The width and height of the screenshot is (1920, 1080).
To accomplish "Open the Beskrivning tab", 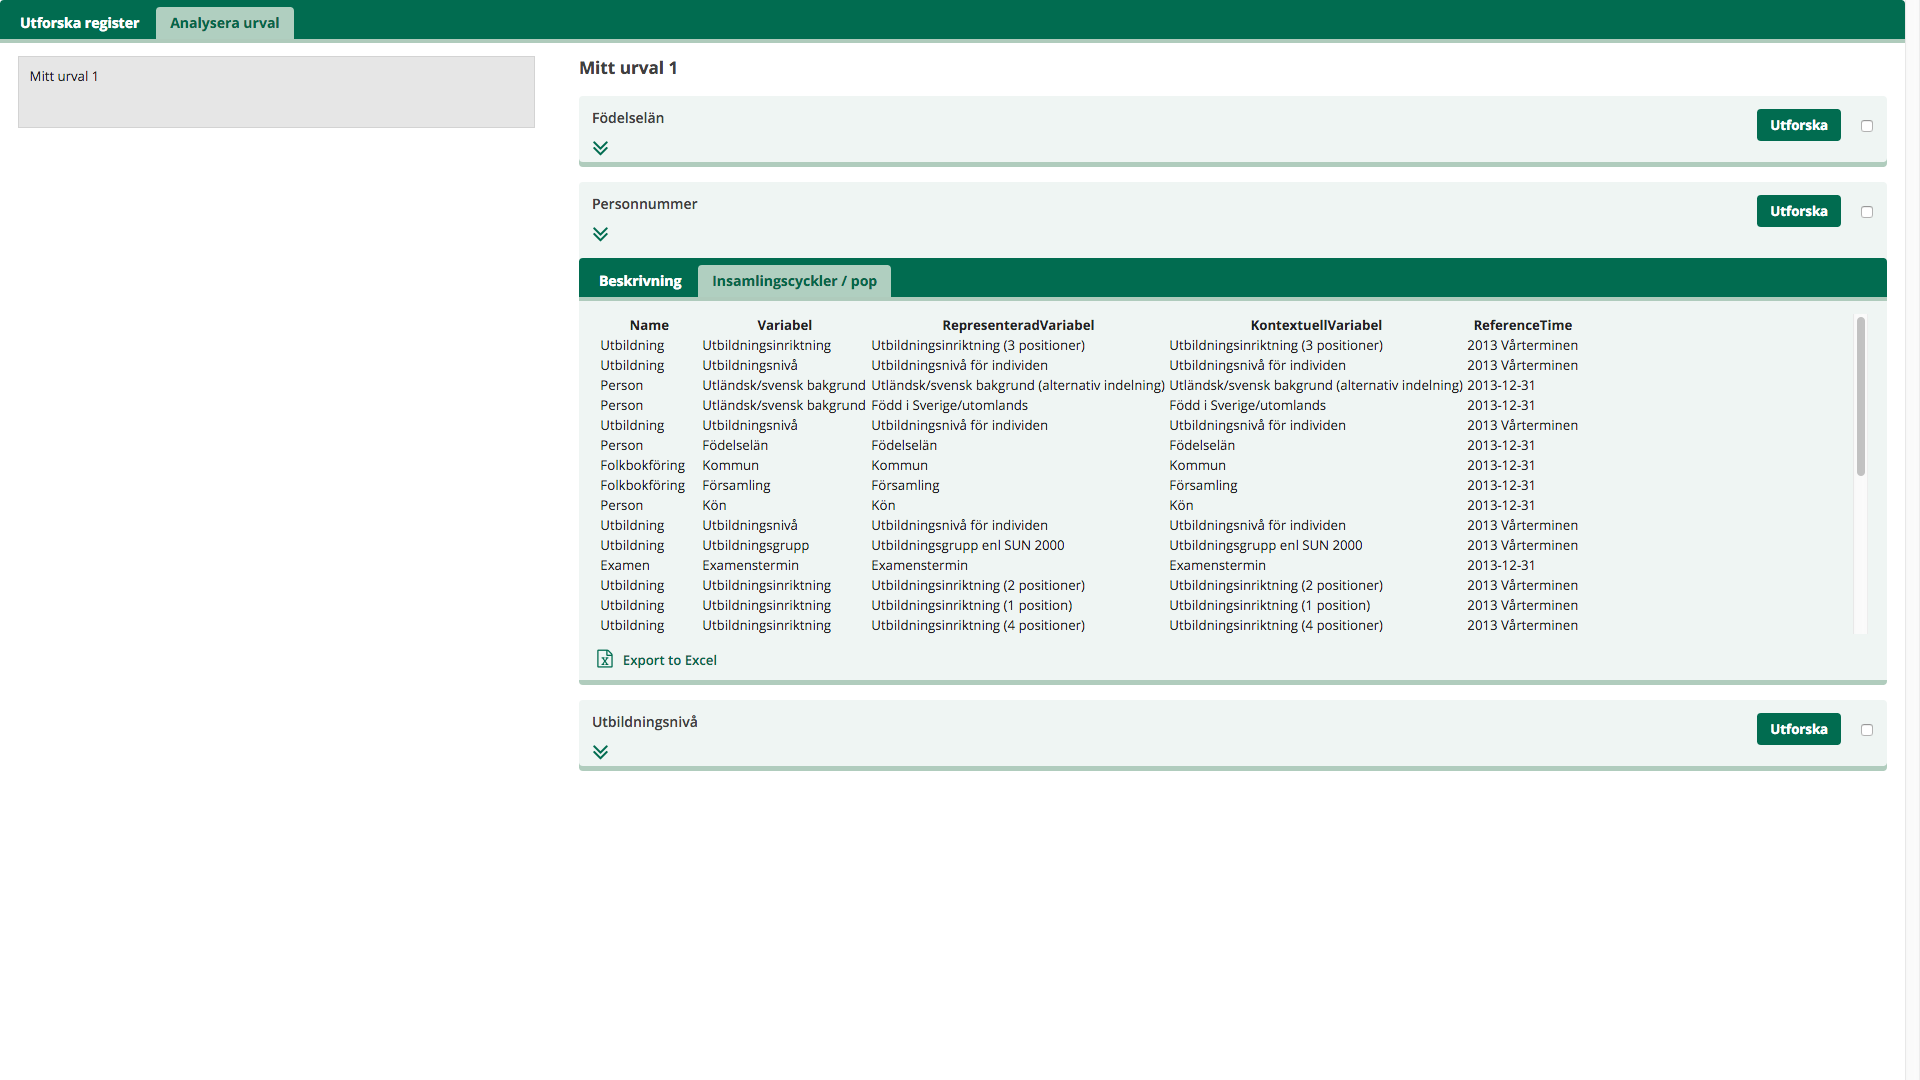I will 640,281.
